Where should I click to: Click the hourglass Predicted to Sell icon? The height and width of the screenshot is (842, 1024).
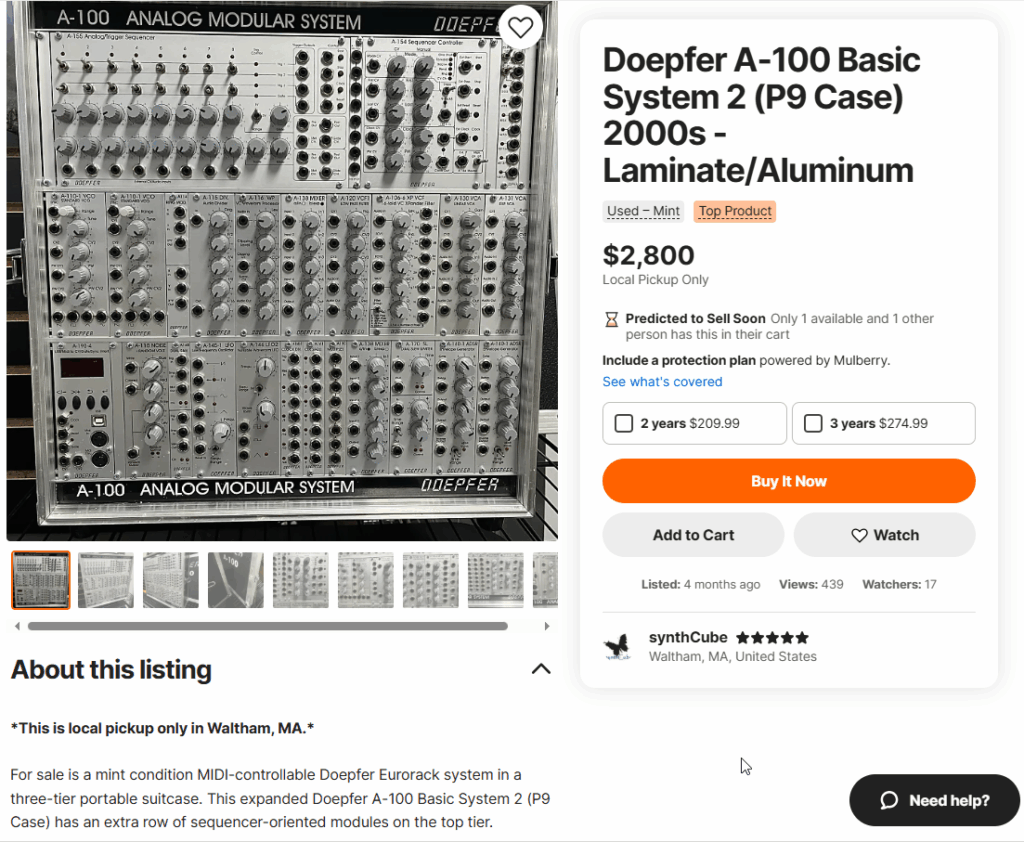(x=611, y=319)
